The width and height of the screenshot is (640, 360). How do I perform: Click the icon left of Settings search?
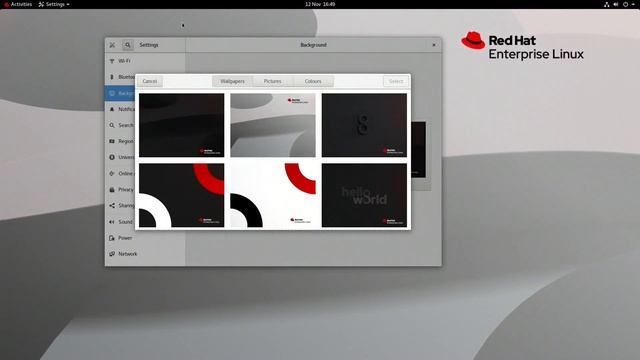coord(112,45)
